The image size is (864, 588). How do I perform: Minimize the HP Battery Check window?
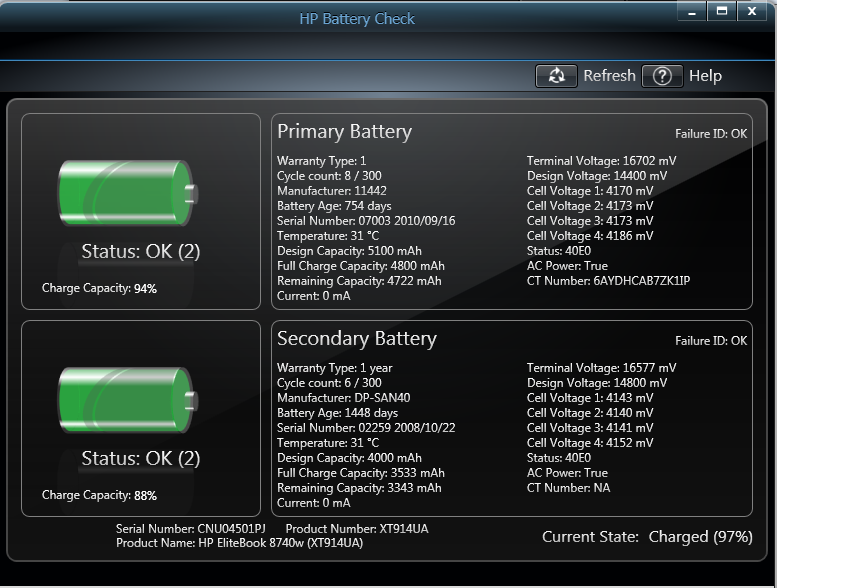click(691, 11)
